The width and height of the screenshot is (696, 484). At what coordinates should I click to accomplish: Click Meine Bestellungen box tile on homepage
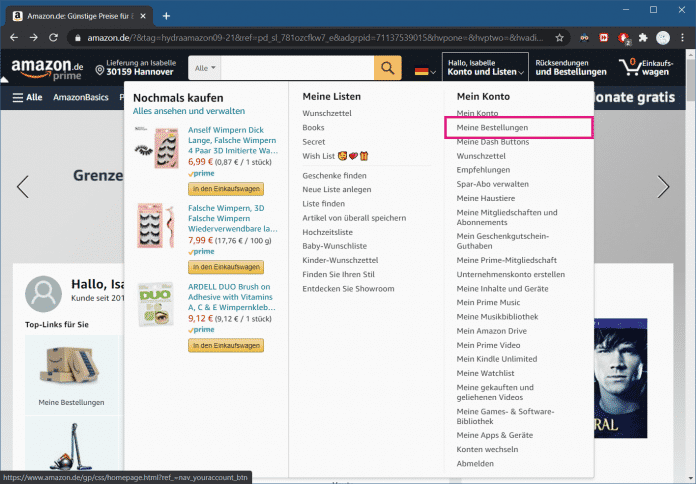click(71, 374)
